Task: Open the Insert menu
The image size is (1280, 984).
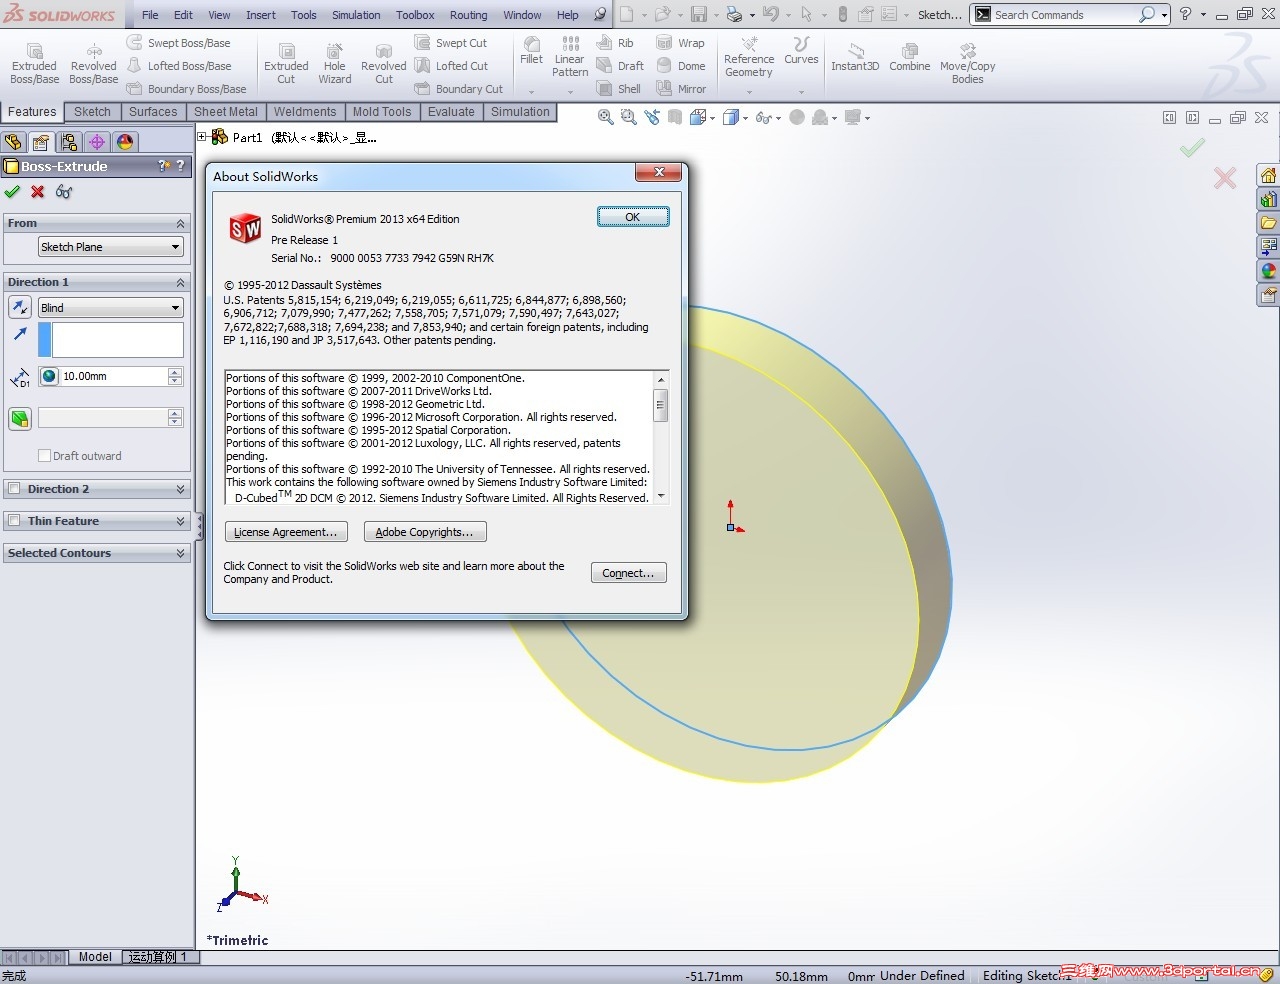Action: (x=261, y=15)
